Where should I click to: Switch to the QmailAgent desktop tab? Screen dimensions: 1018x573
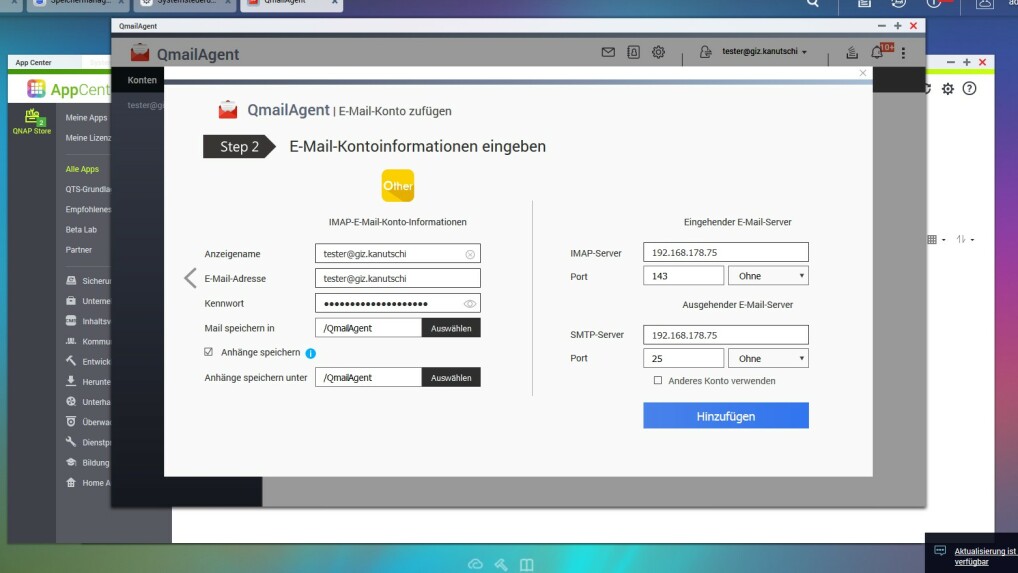(x=292, y=5)
